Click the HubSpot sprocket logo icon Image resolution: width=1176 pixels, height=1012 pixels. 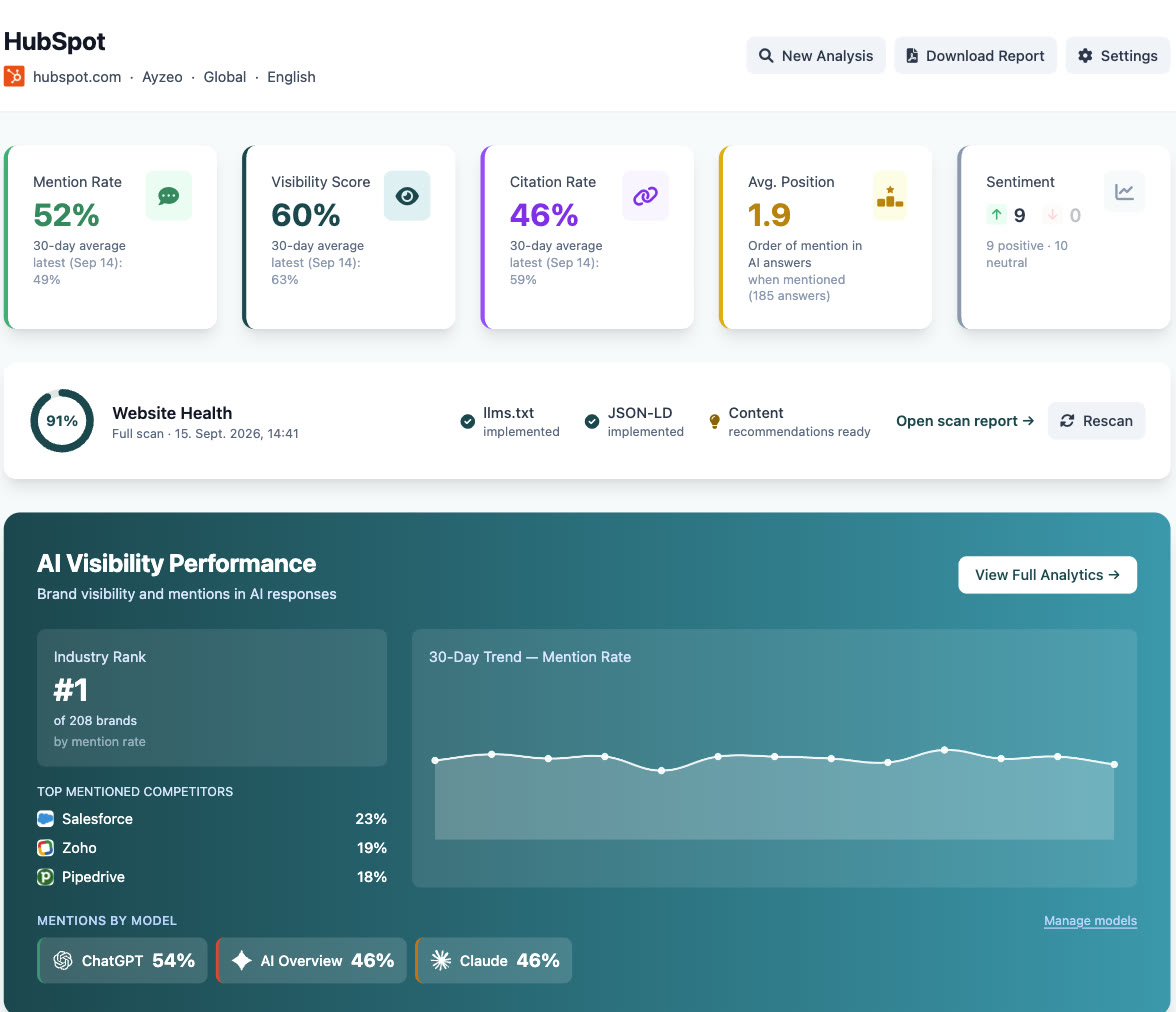[14, 77]
